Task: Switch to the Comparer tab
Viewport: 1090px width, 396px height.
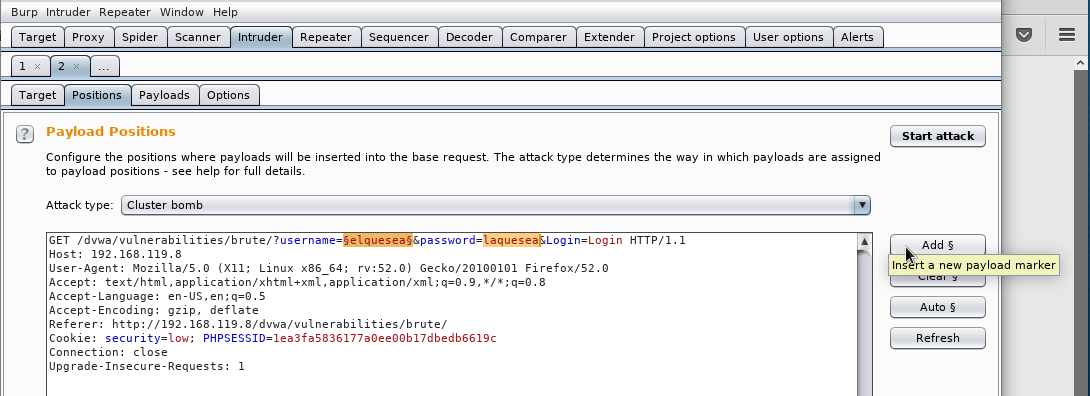Action: (x=539, y=37)
